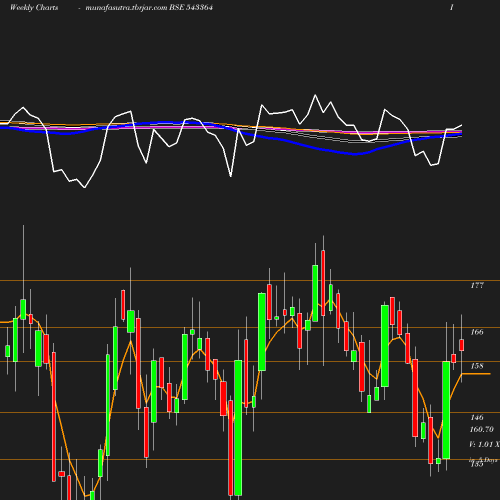Click the 158 price level label
This screenshot has width=500, height=500.
pyautogui.click(x=477, y=366)
